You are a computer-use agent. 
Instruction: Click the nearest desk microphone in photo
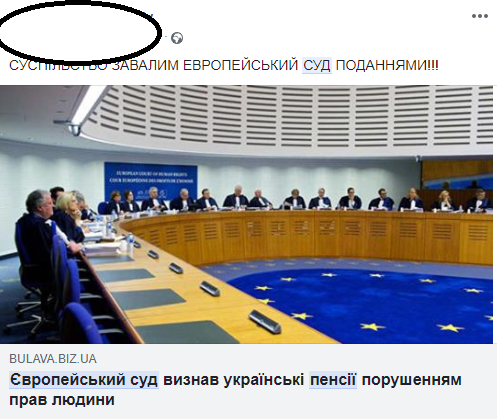265,321
